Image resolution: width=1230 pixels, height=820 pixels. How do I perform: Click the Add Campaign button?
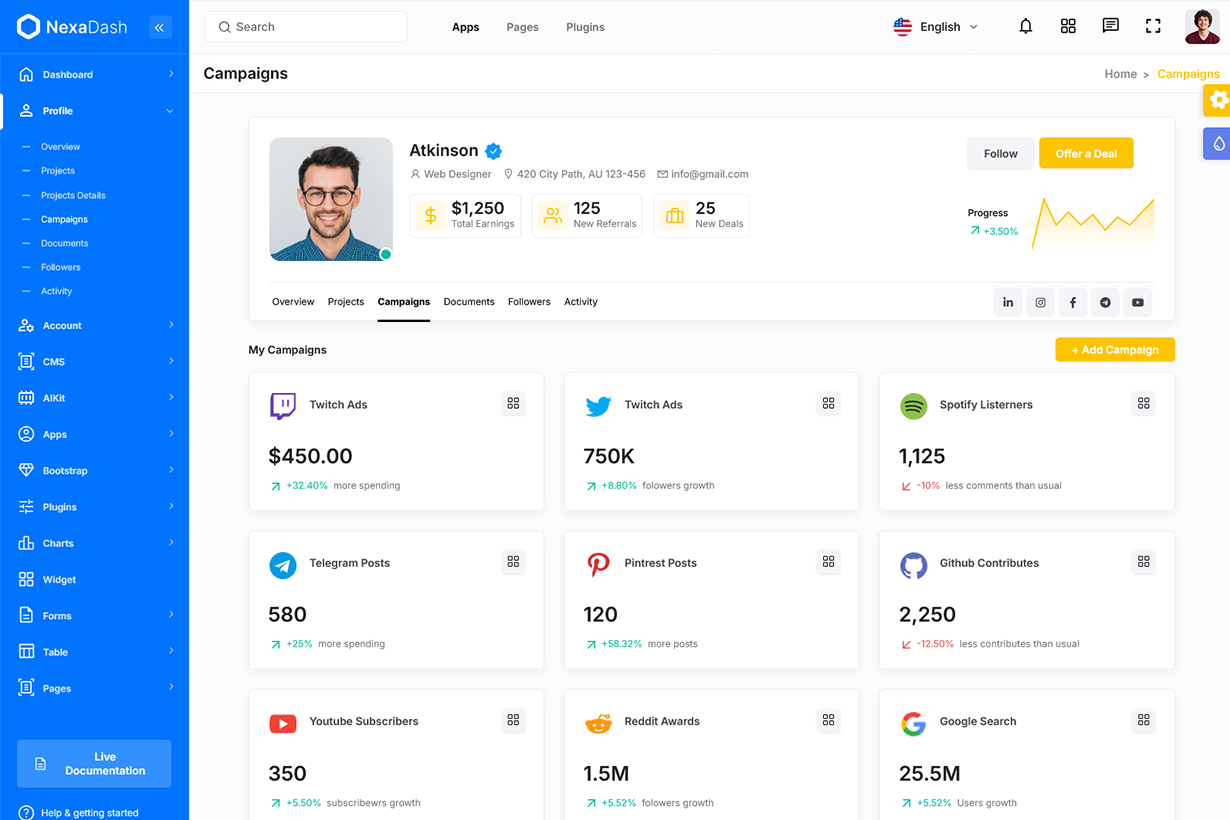pos(1114,350)
